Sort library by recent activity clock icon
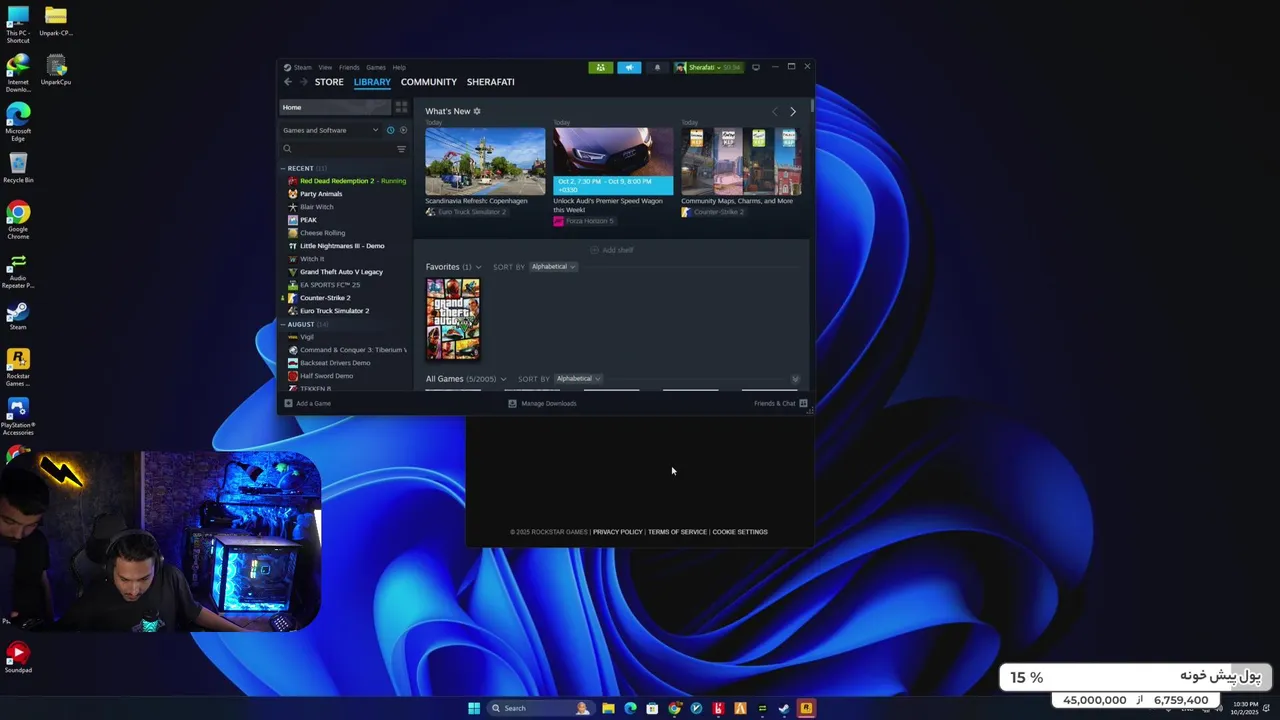The height and width of the screenshot is (720, 1280). click(390, 130)
